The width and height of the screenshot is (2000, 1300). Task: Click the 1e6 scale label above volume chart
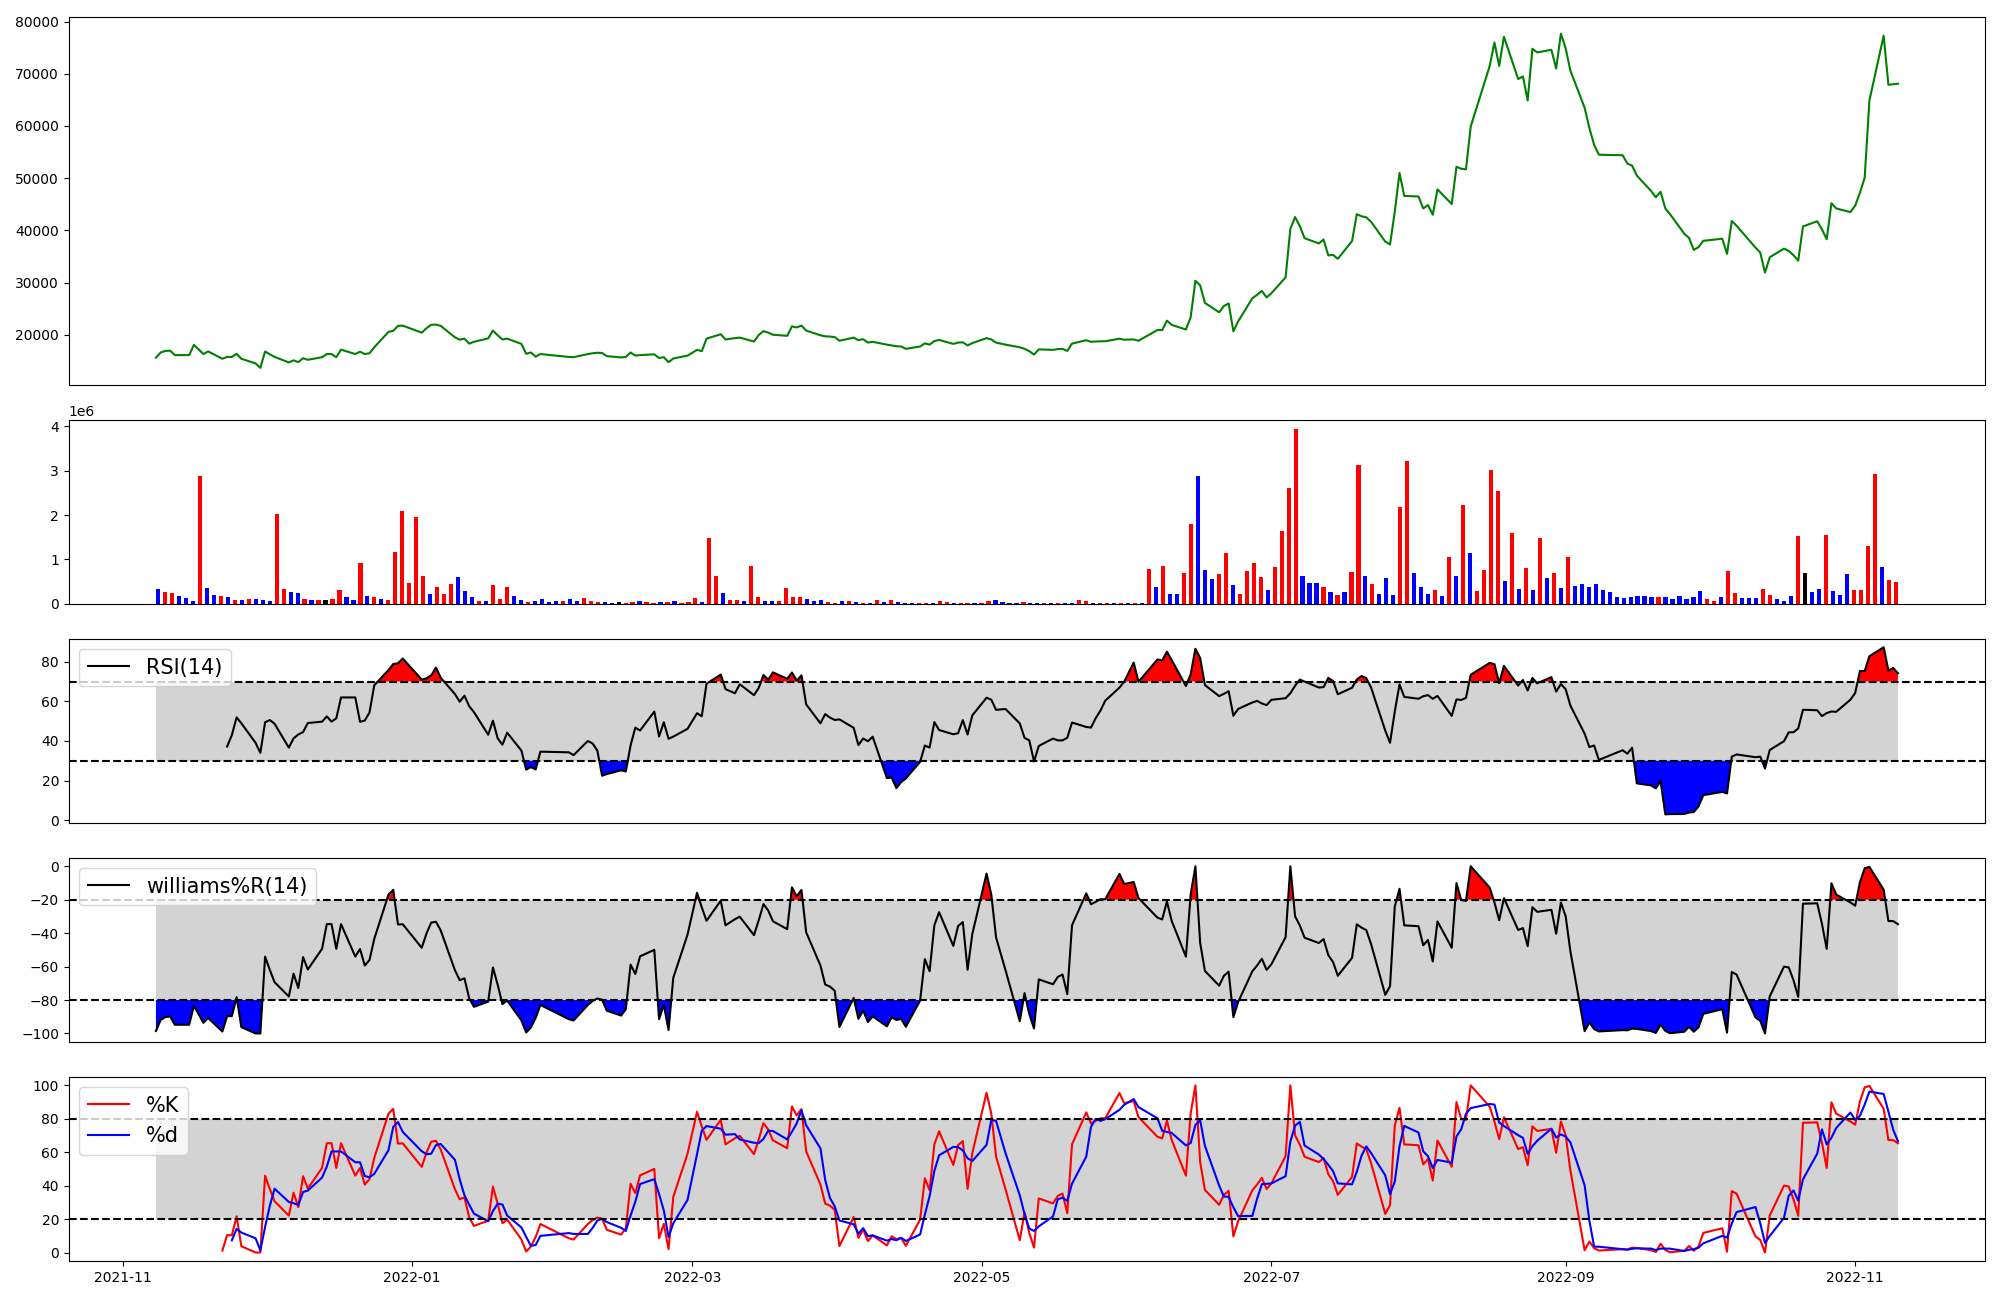click(81, 412)
